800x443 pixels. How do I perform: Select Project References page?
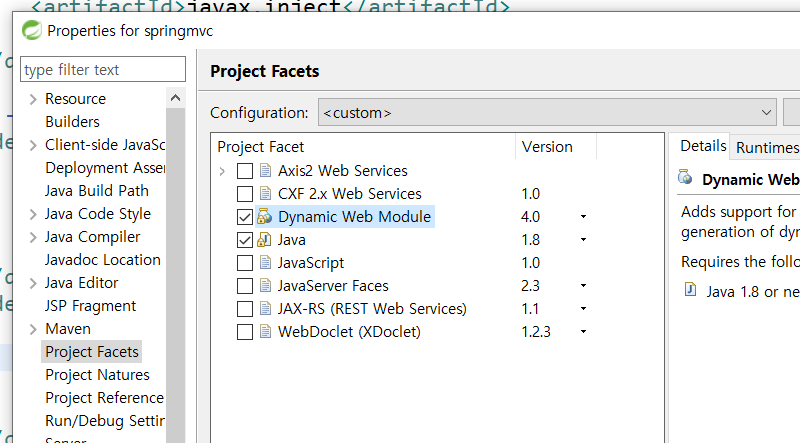[105, 398]
